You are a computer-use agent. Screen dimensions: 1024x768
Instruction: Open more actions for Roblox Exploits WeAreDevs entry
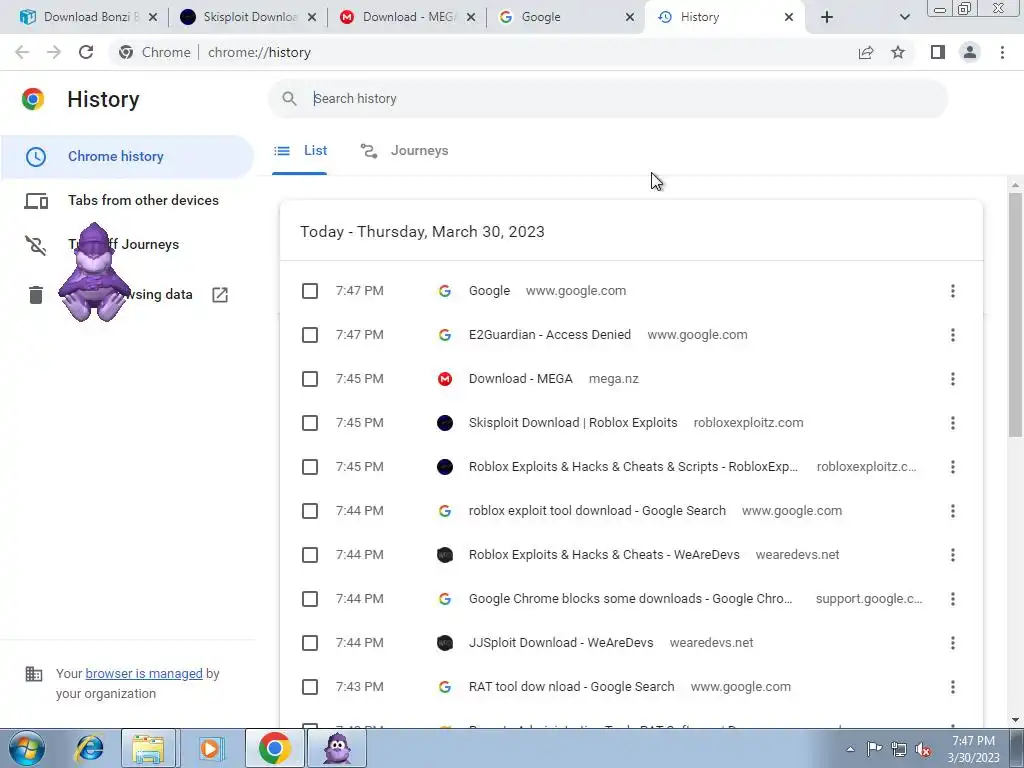point(953,555)
